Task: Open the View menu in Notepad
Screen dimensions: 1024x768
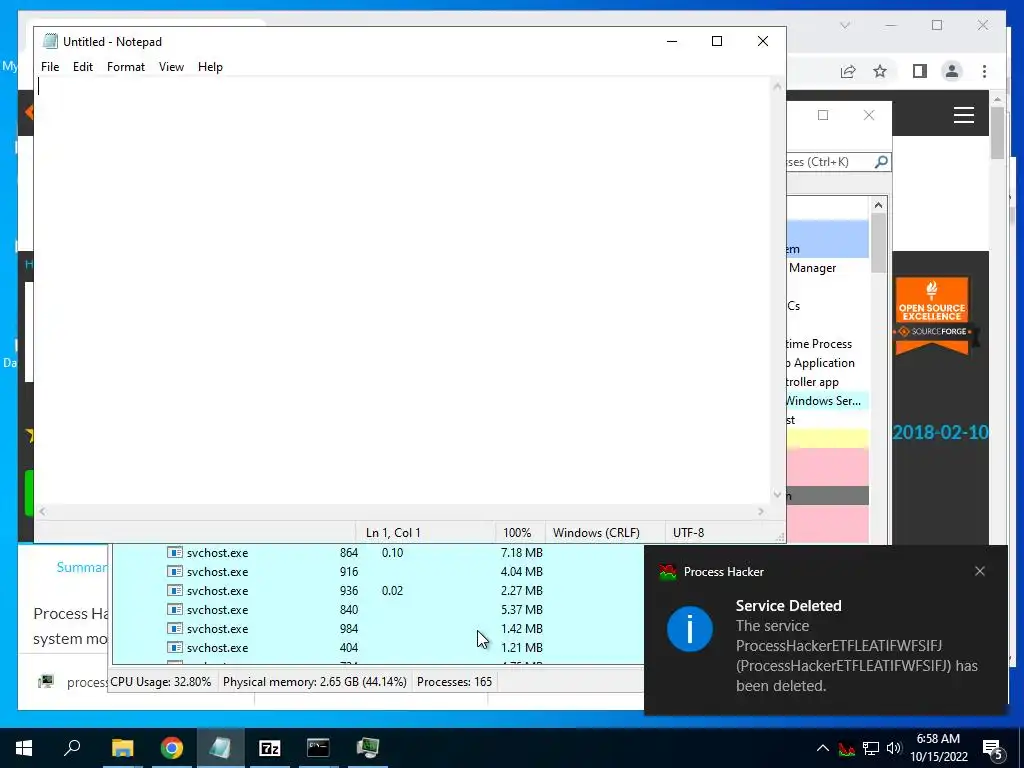Action: pos(171,67)
